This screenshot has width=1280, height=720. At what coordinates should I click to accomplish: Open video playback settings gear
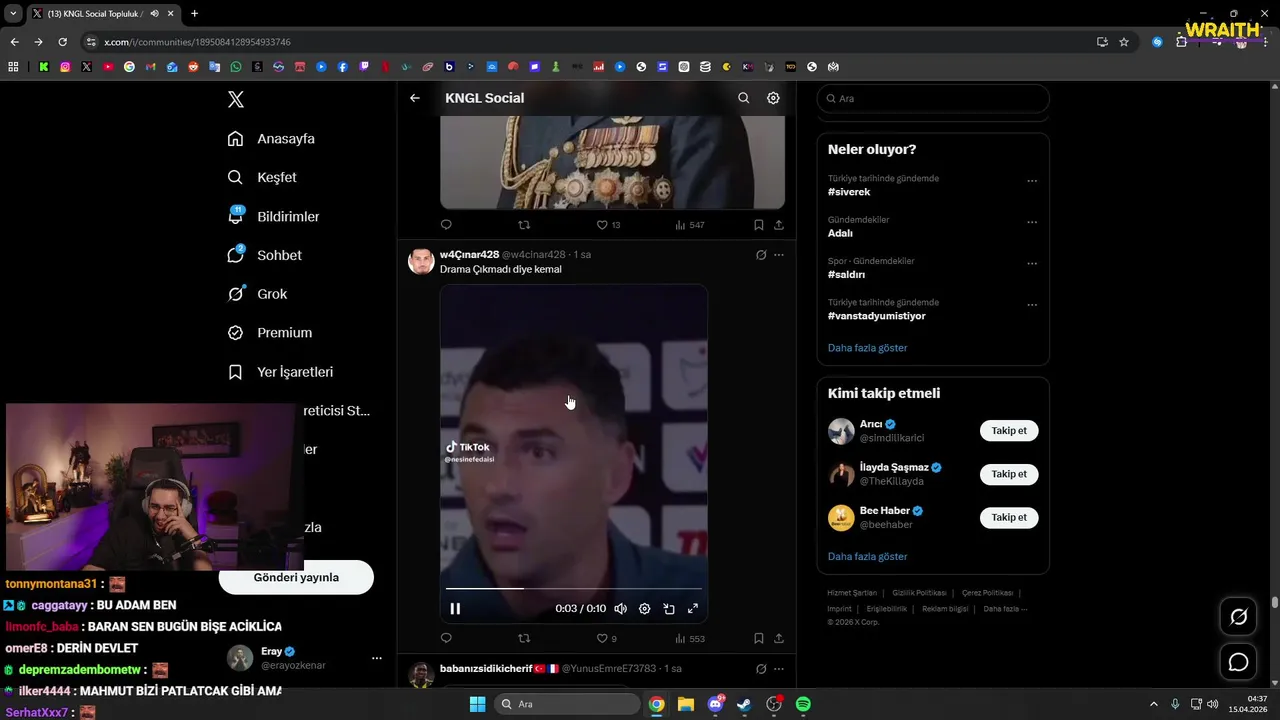[645, 608]
